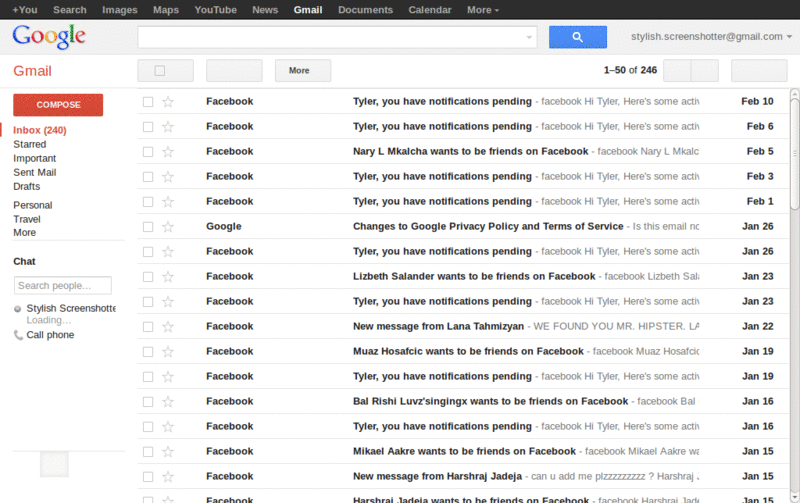Open the +You tab
The width and height of the screenshot is (800, 503).
pyautogui.click(x=24, y=10)
